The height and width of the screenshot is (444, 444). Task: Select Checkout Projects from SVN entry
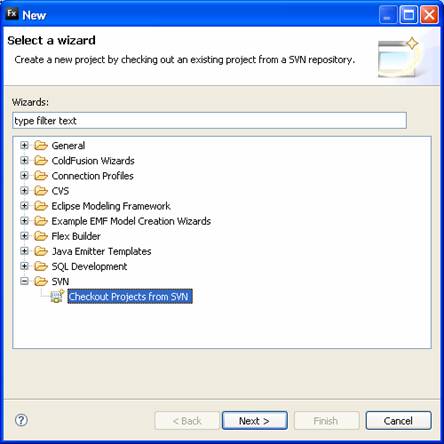pyautogui.click(x=130, y=296)
